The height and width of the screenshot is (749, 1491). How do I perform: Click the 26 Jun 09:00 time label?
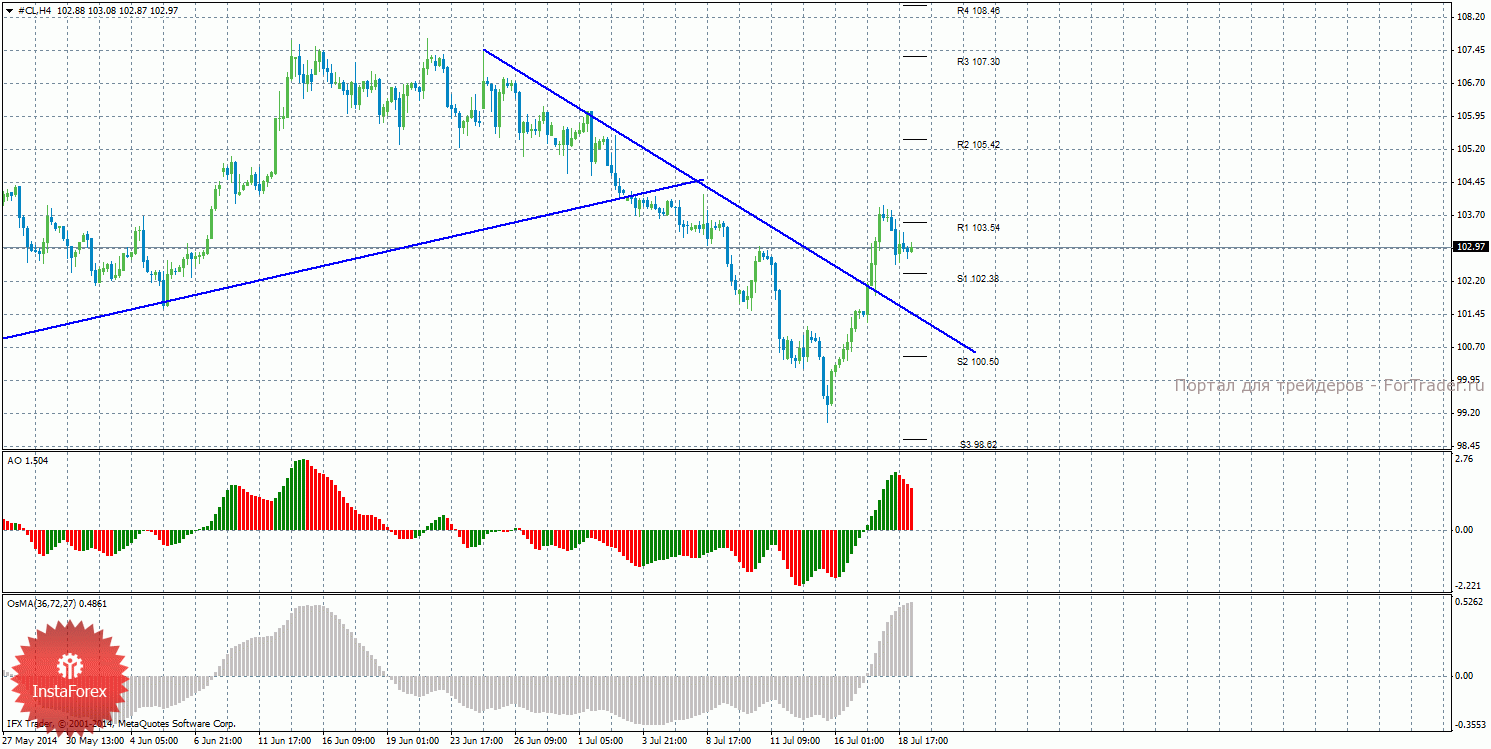[x=540, y=742]
